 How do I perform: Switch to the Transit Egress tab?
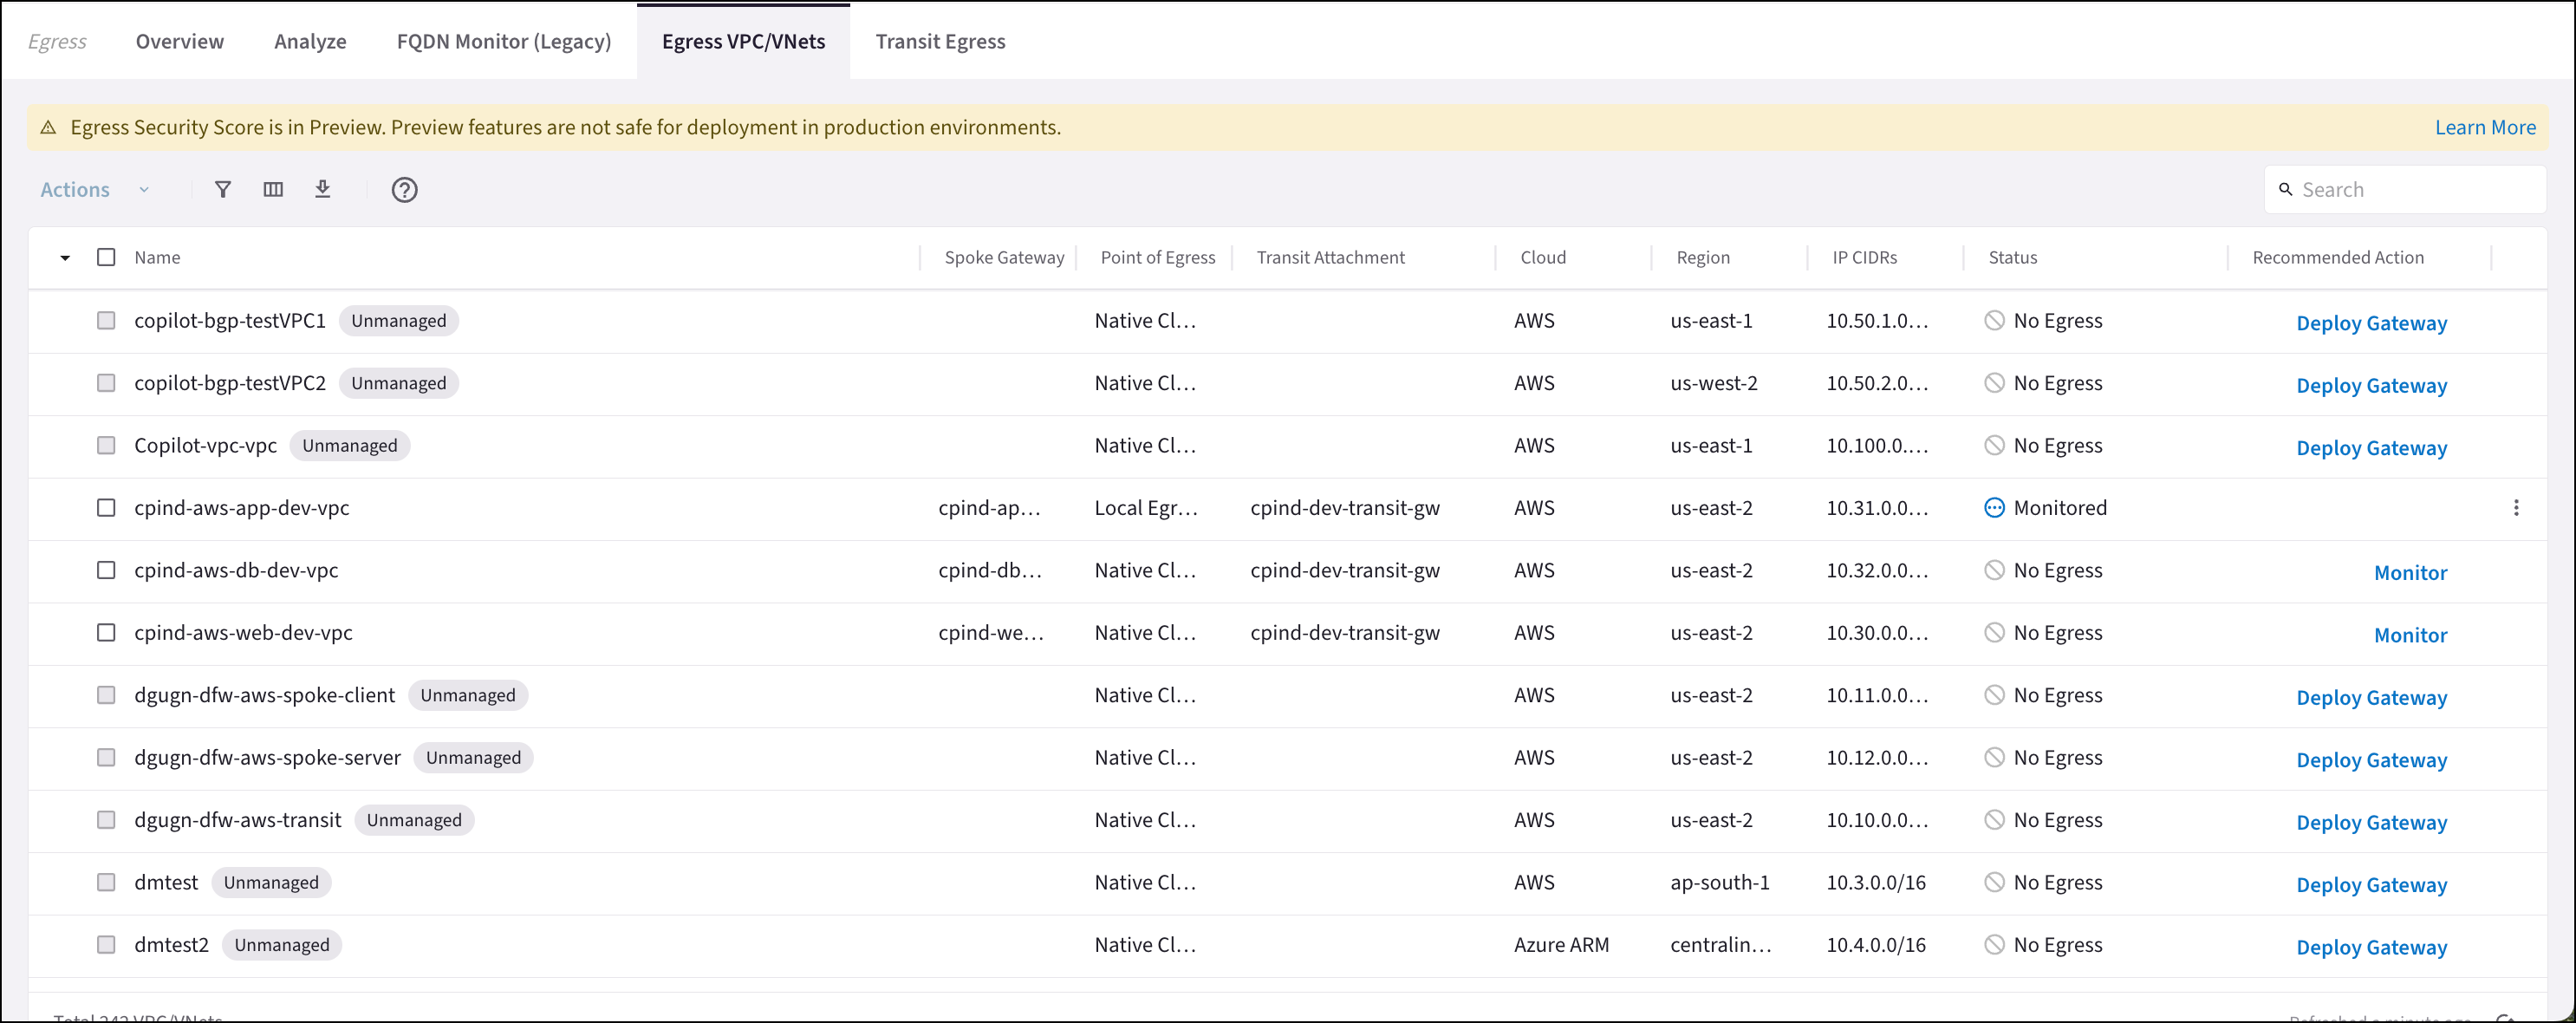tap(940, 41)
